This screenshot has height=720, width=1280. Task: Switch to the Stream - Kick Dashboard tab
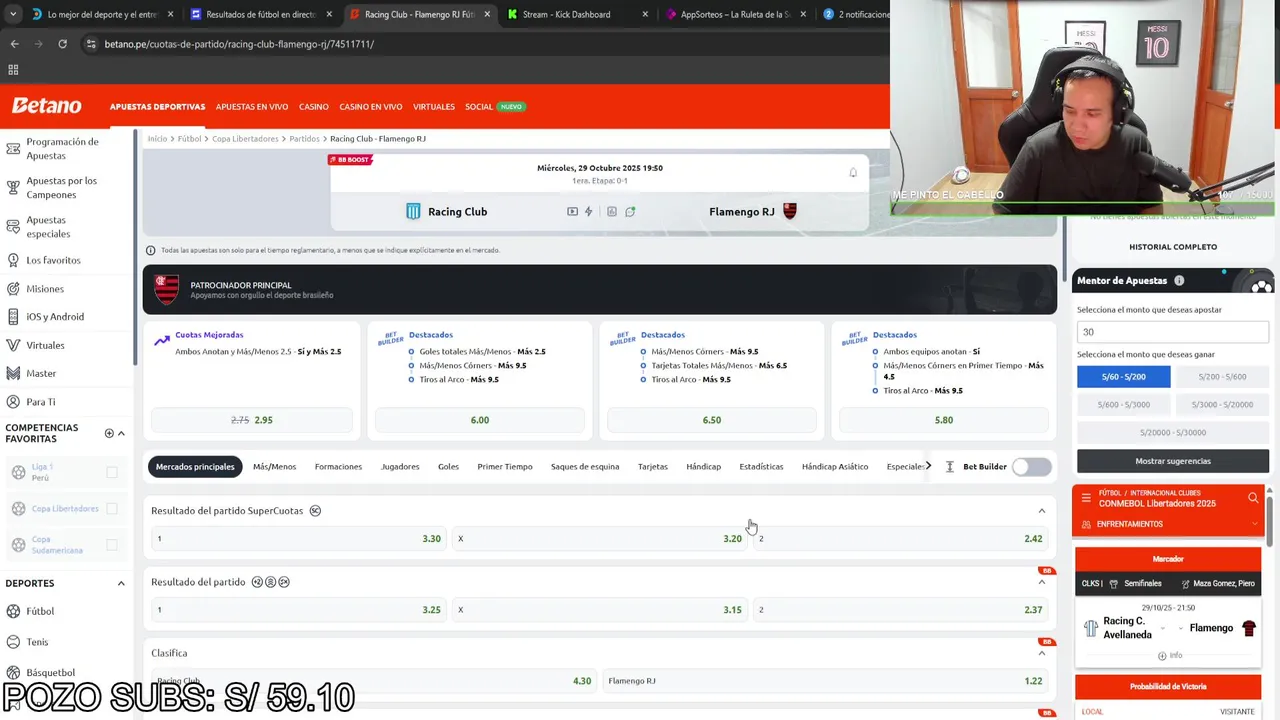[x=576, y=14]
